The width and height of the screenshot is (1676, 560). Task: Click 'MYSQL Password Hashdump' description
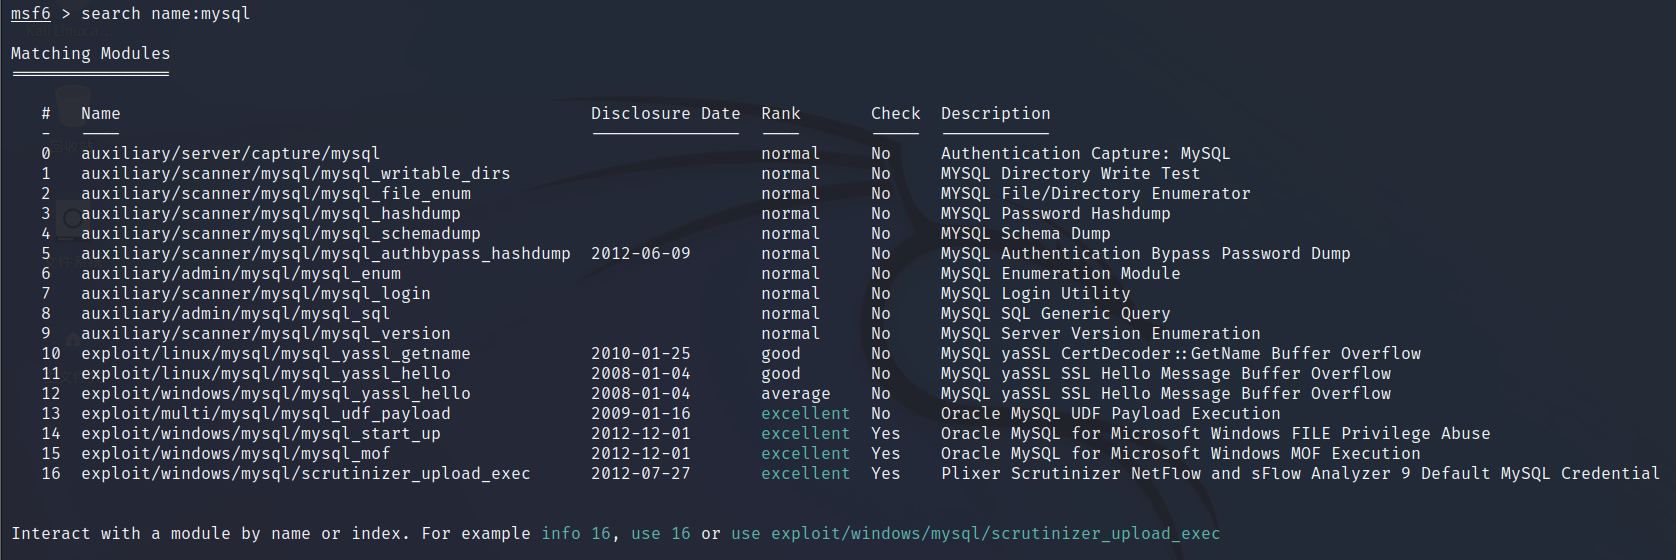1056,214
